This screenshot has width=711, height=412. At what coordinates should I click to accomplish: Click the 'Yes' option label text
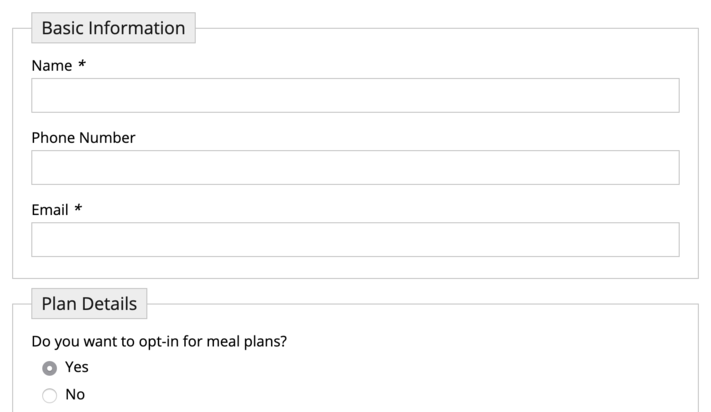pyautogui.click(x=77, y=367)
